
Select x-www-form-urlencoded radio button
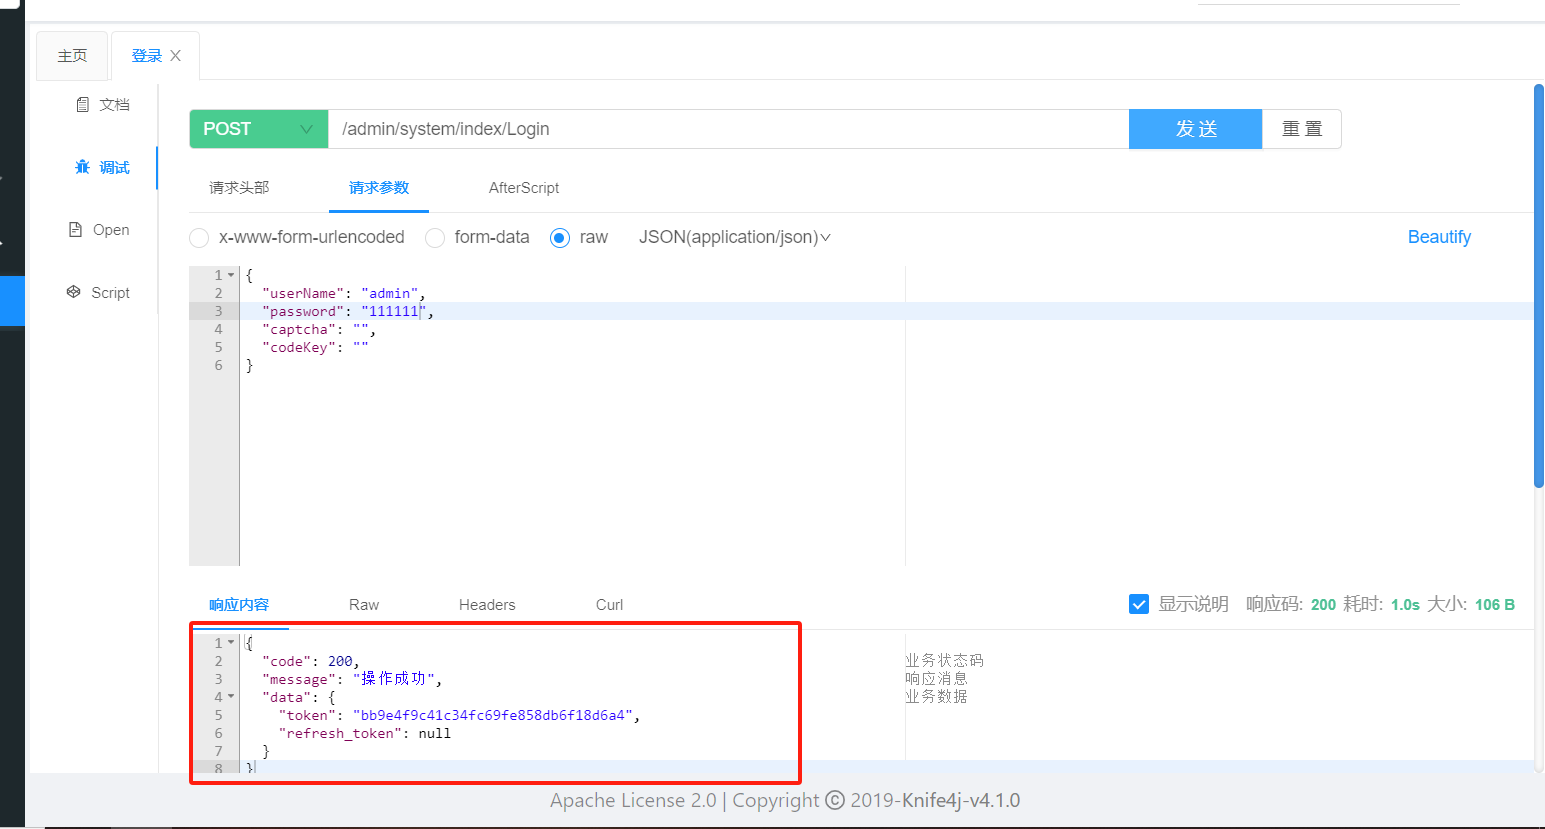point(199,237)
